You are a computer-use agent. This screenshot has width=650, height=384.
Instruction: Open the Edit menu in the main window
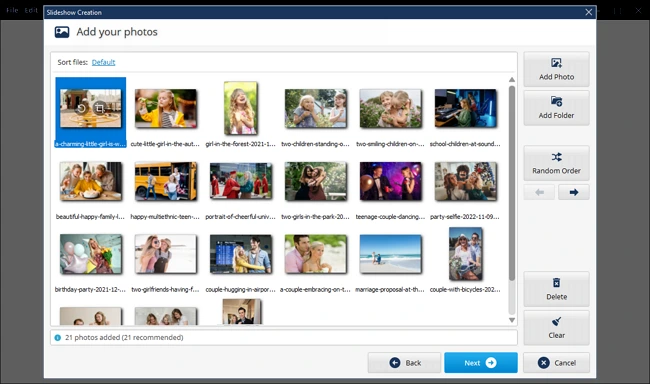[x=31, y=10]
